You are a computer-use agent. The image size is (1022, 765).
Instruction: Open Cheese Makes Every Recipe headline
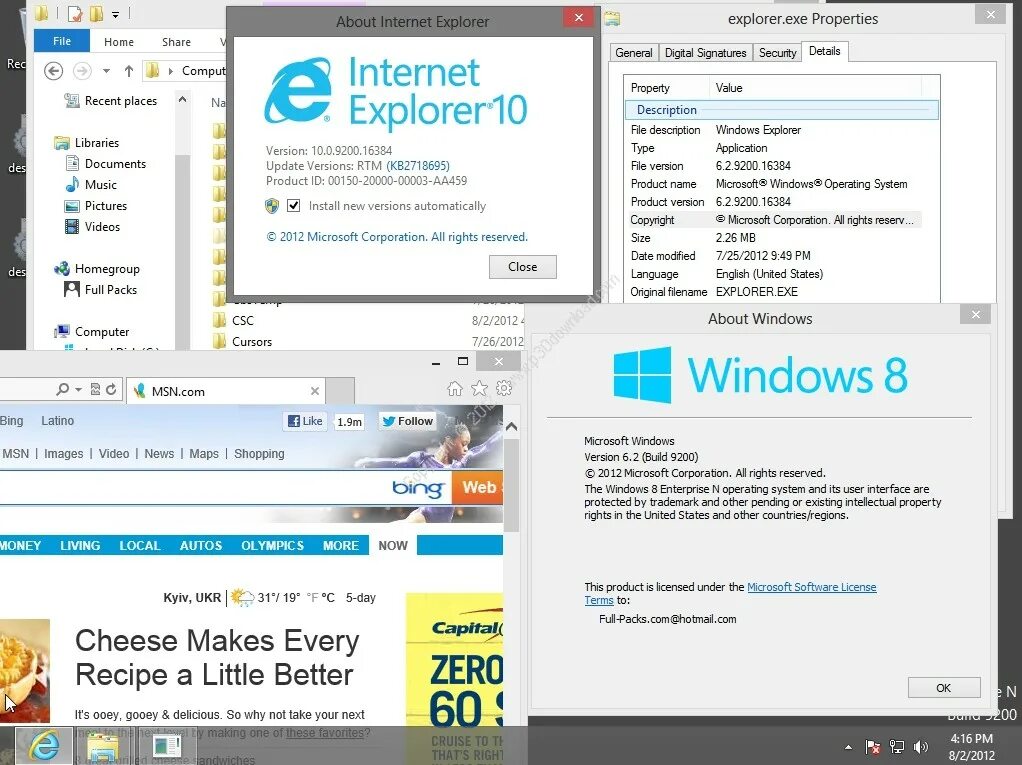[x=217, y=657]
